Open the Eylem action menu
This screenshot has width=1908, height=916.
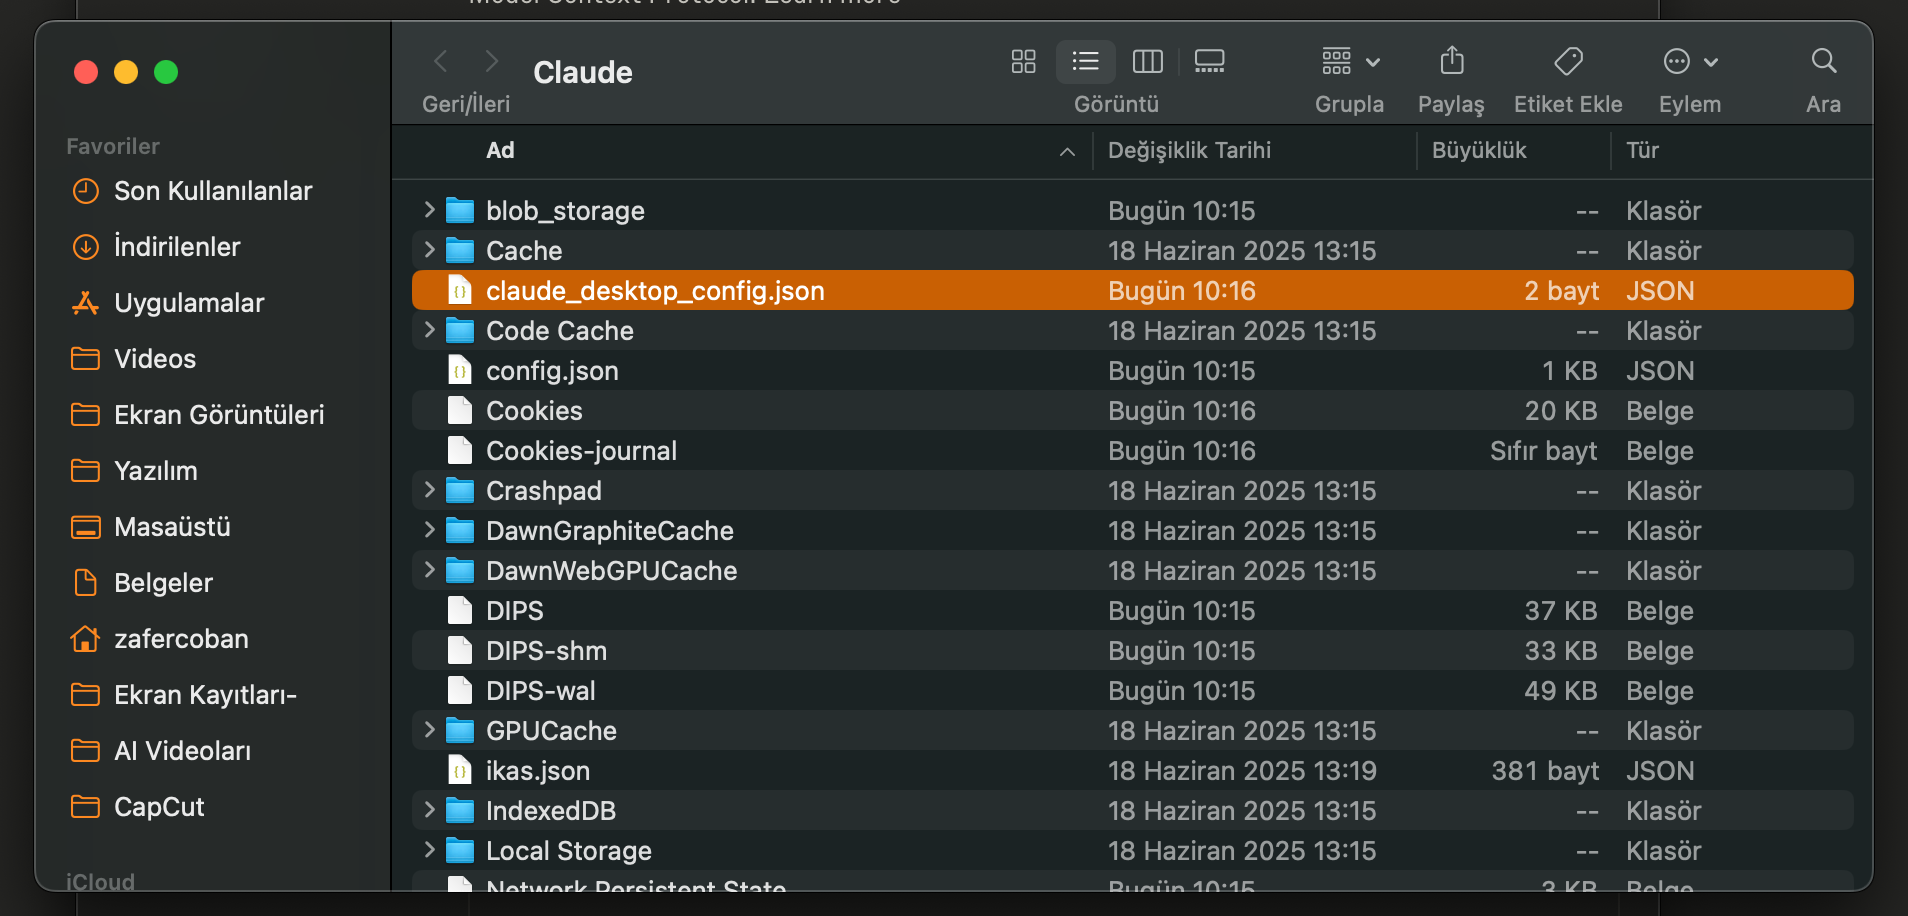(1690, 62)
